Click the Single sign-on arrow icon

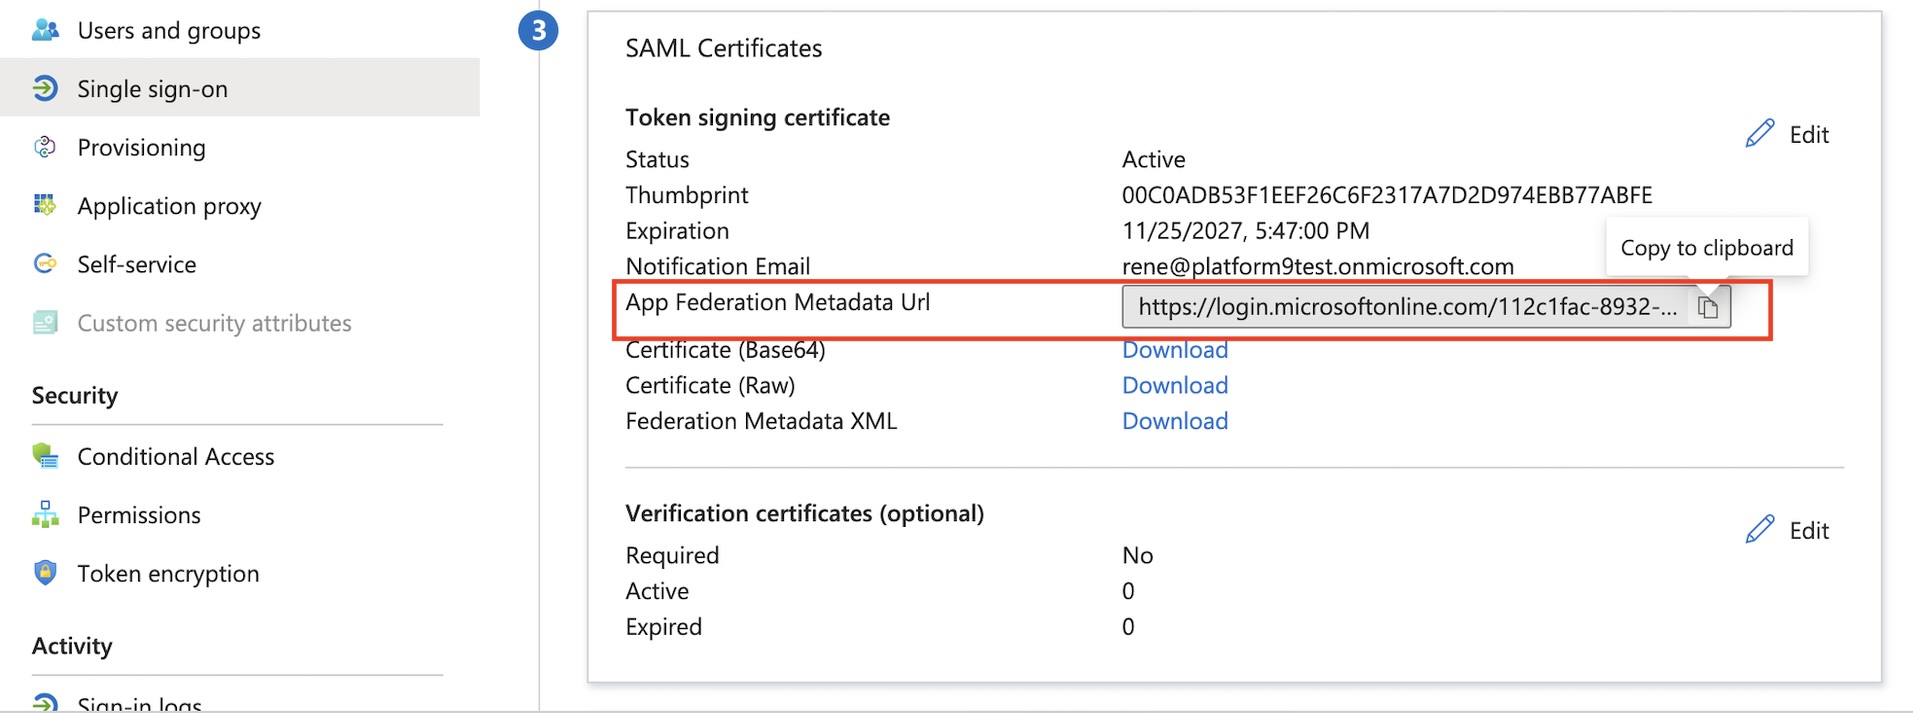[45, 89]
